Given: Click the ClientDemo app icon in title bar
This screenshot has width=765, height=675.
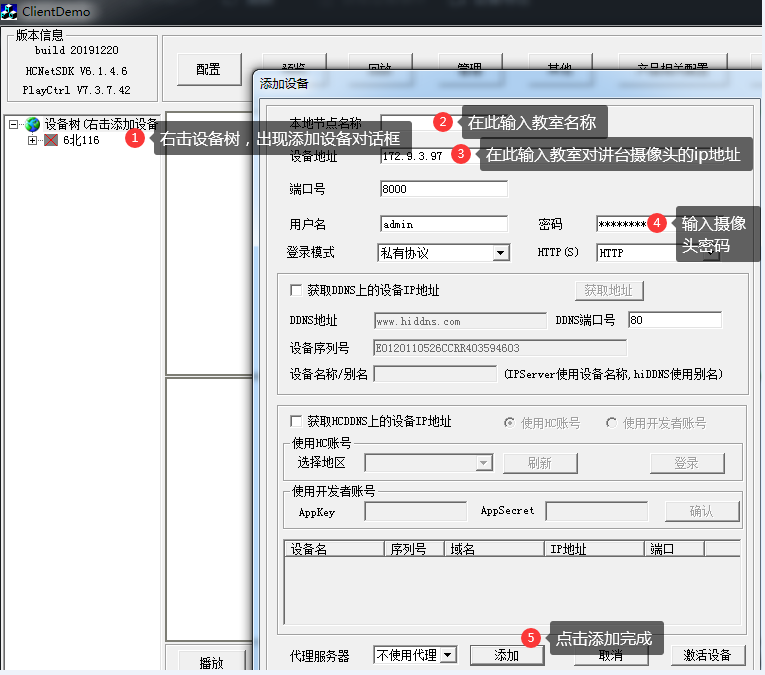Looking at the screenshot, I should tap(10, 11).
